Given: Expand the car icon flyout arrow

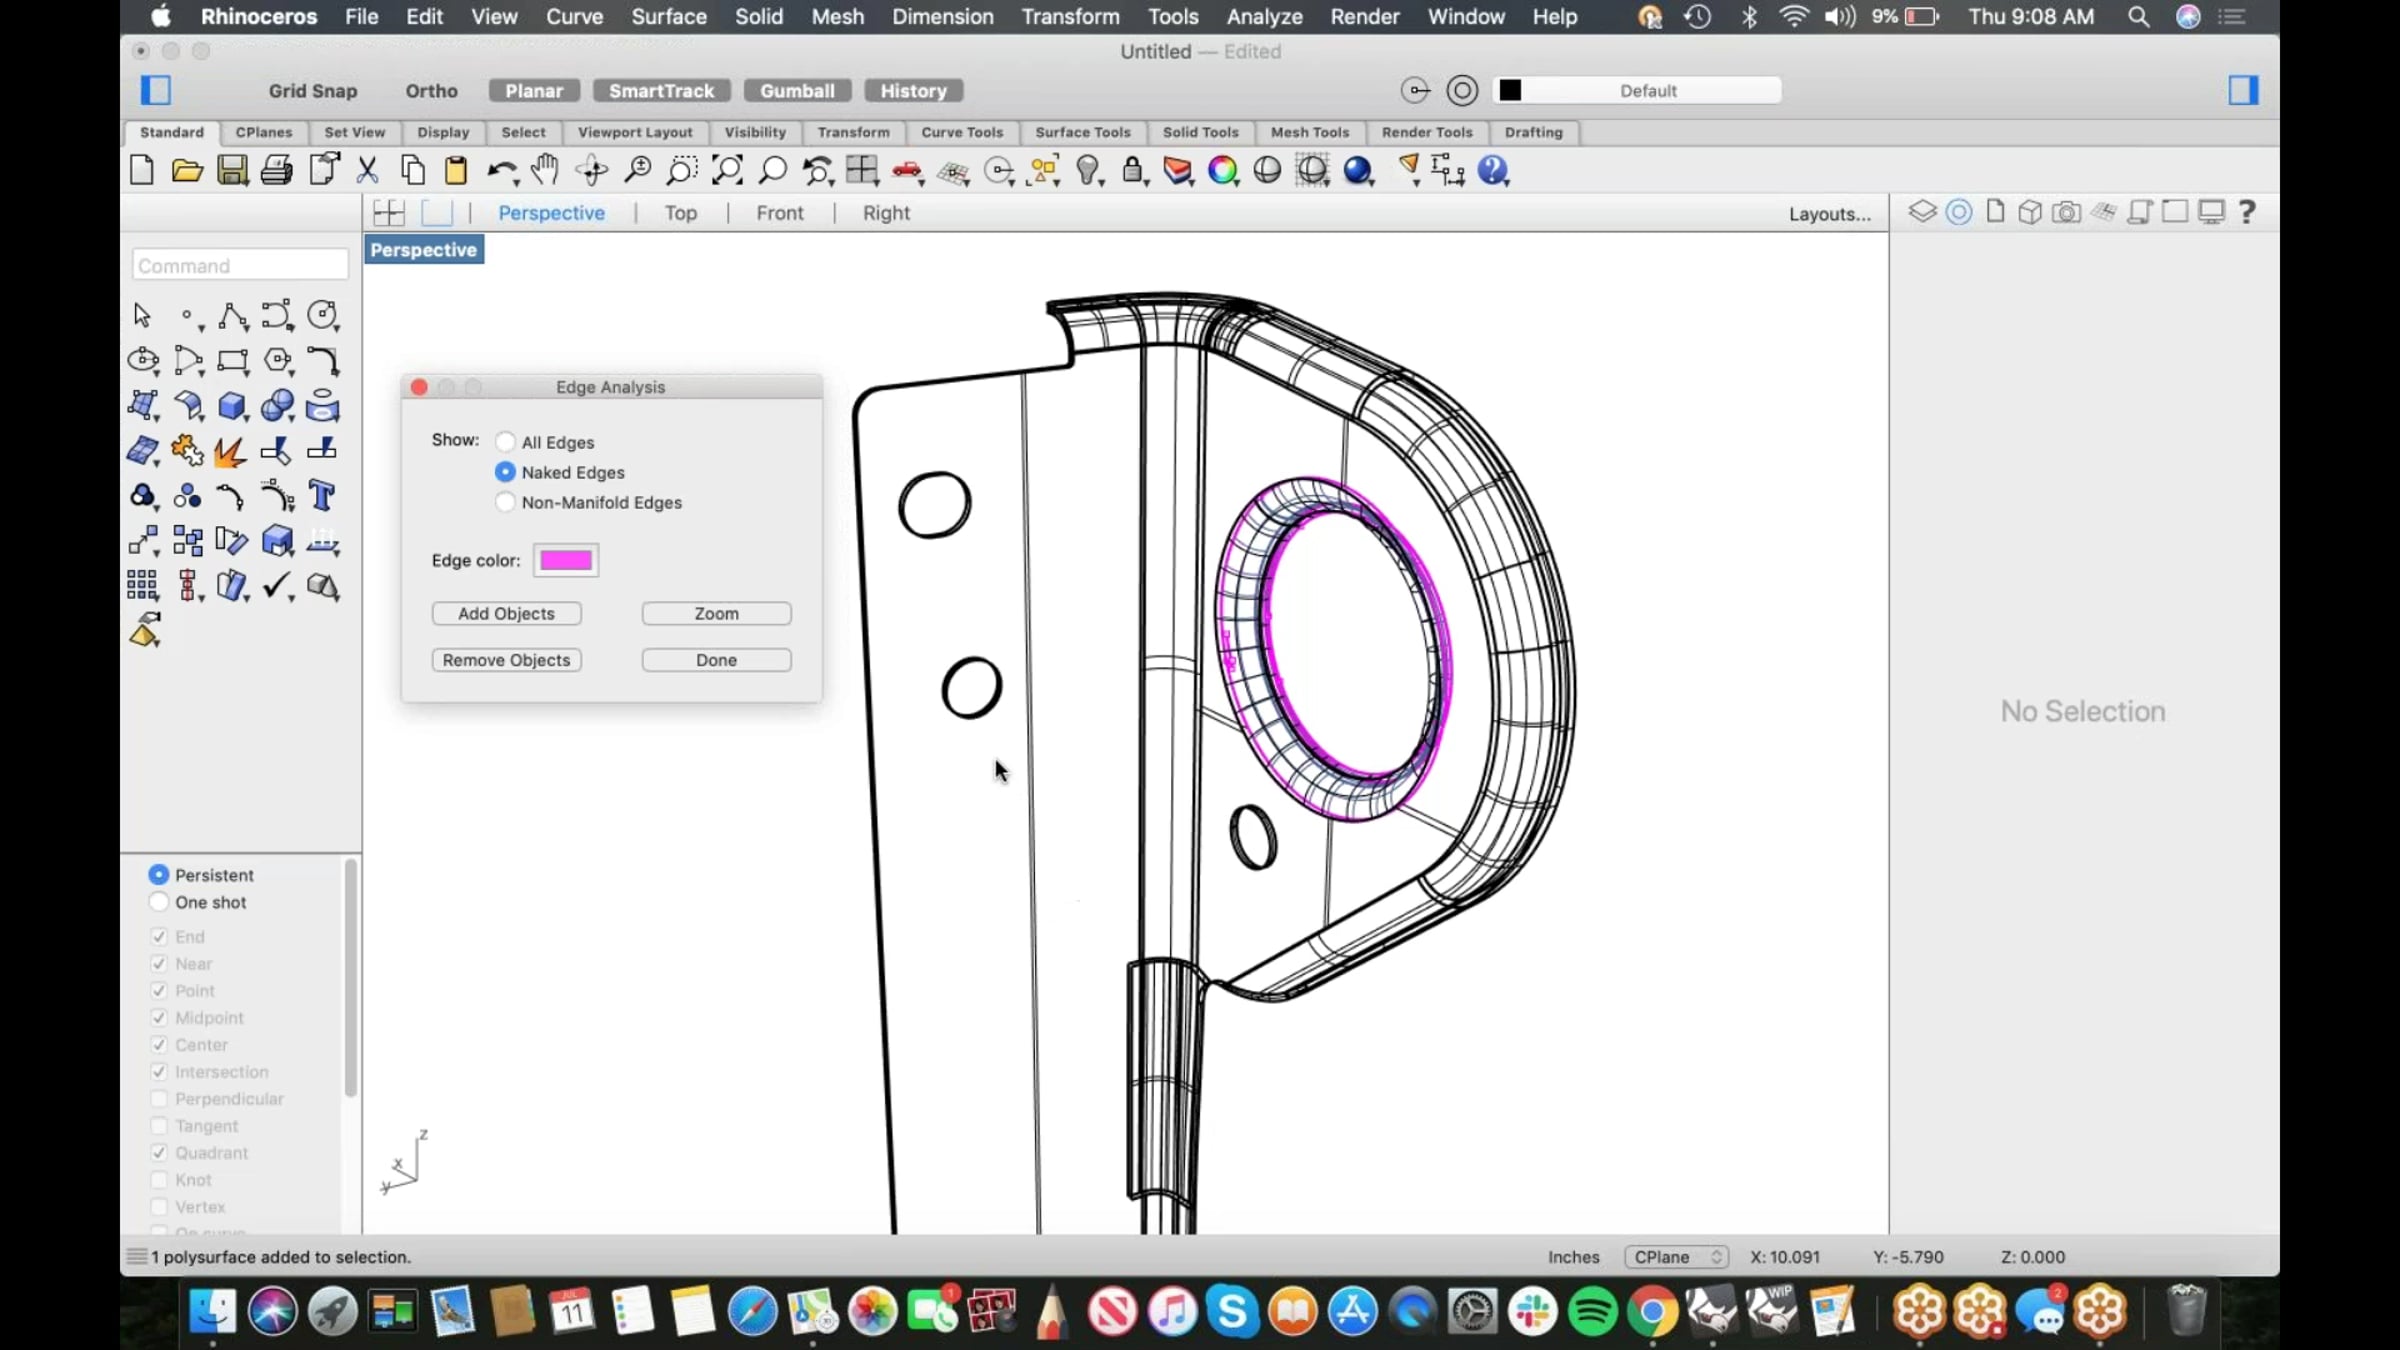Looking at the screenshot, I should (x=921, y=183).
